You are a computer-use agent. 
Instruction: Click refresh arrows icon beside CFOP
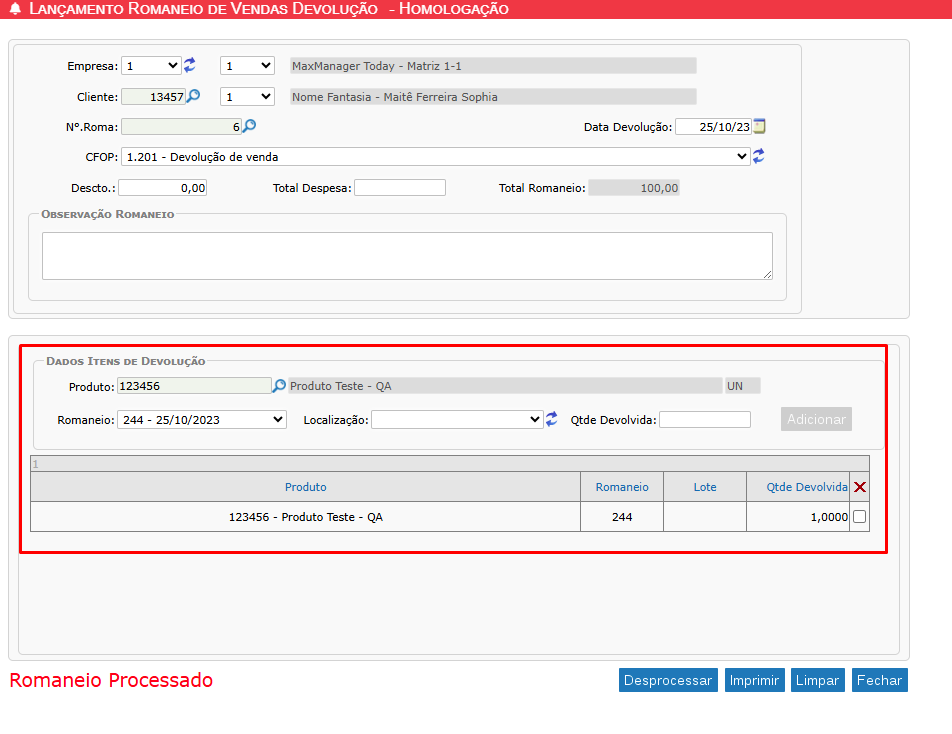pyautogui.click(x=759, y=157)
